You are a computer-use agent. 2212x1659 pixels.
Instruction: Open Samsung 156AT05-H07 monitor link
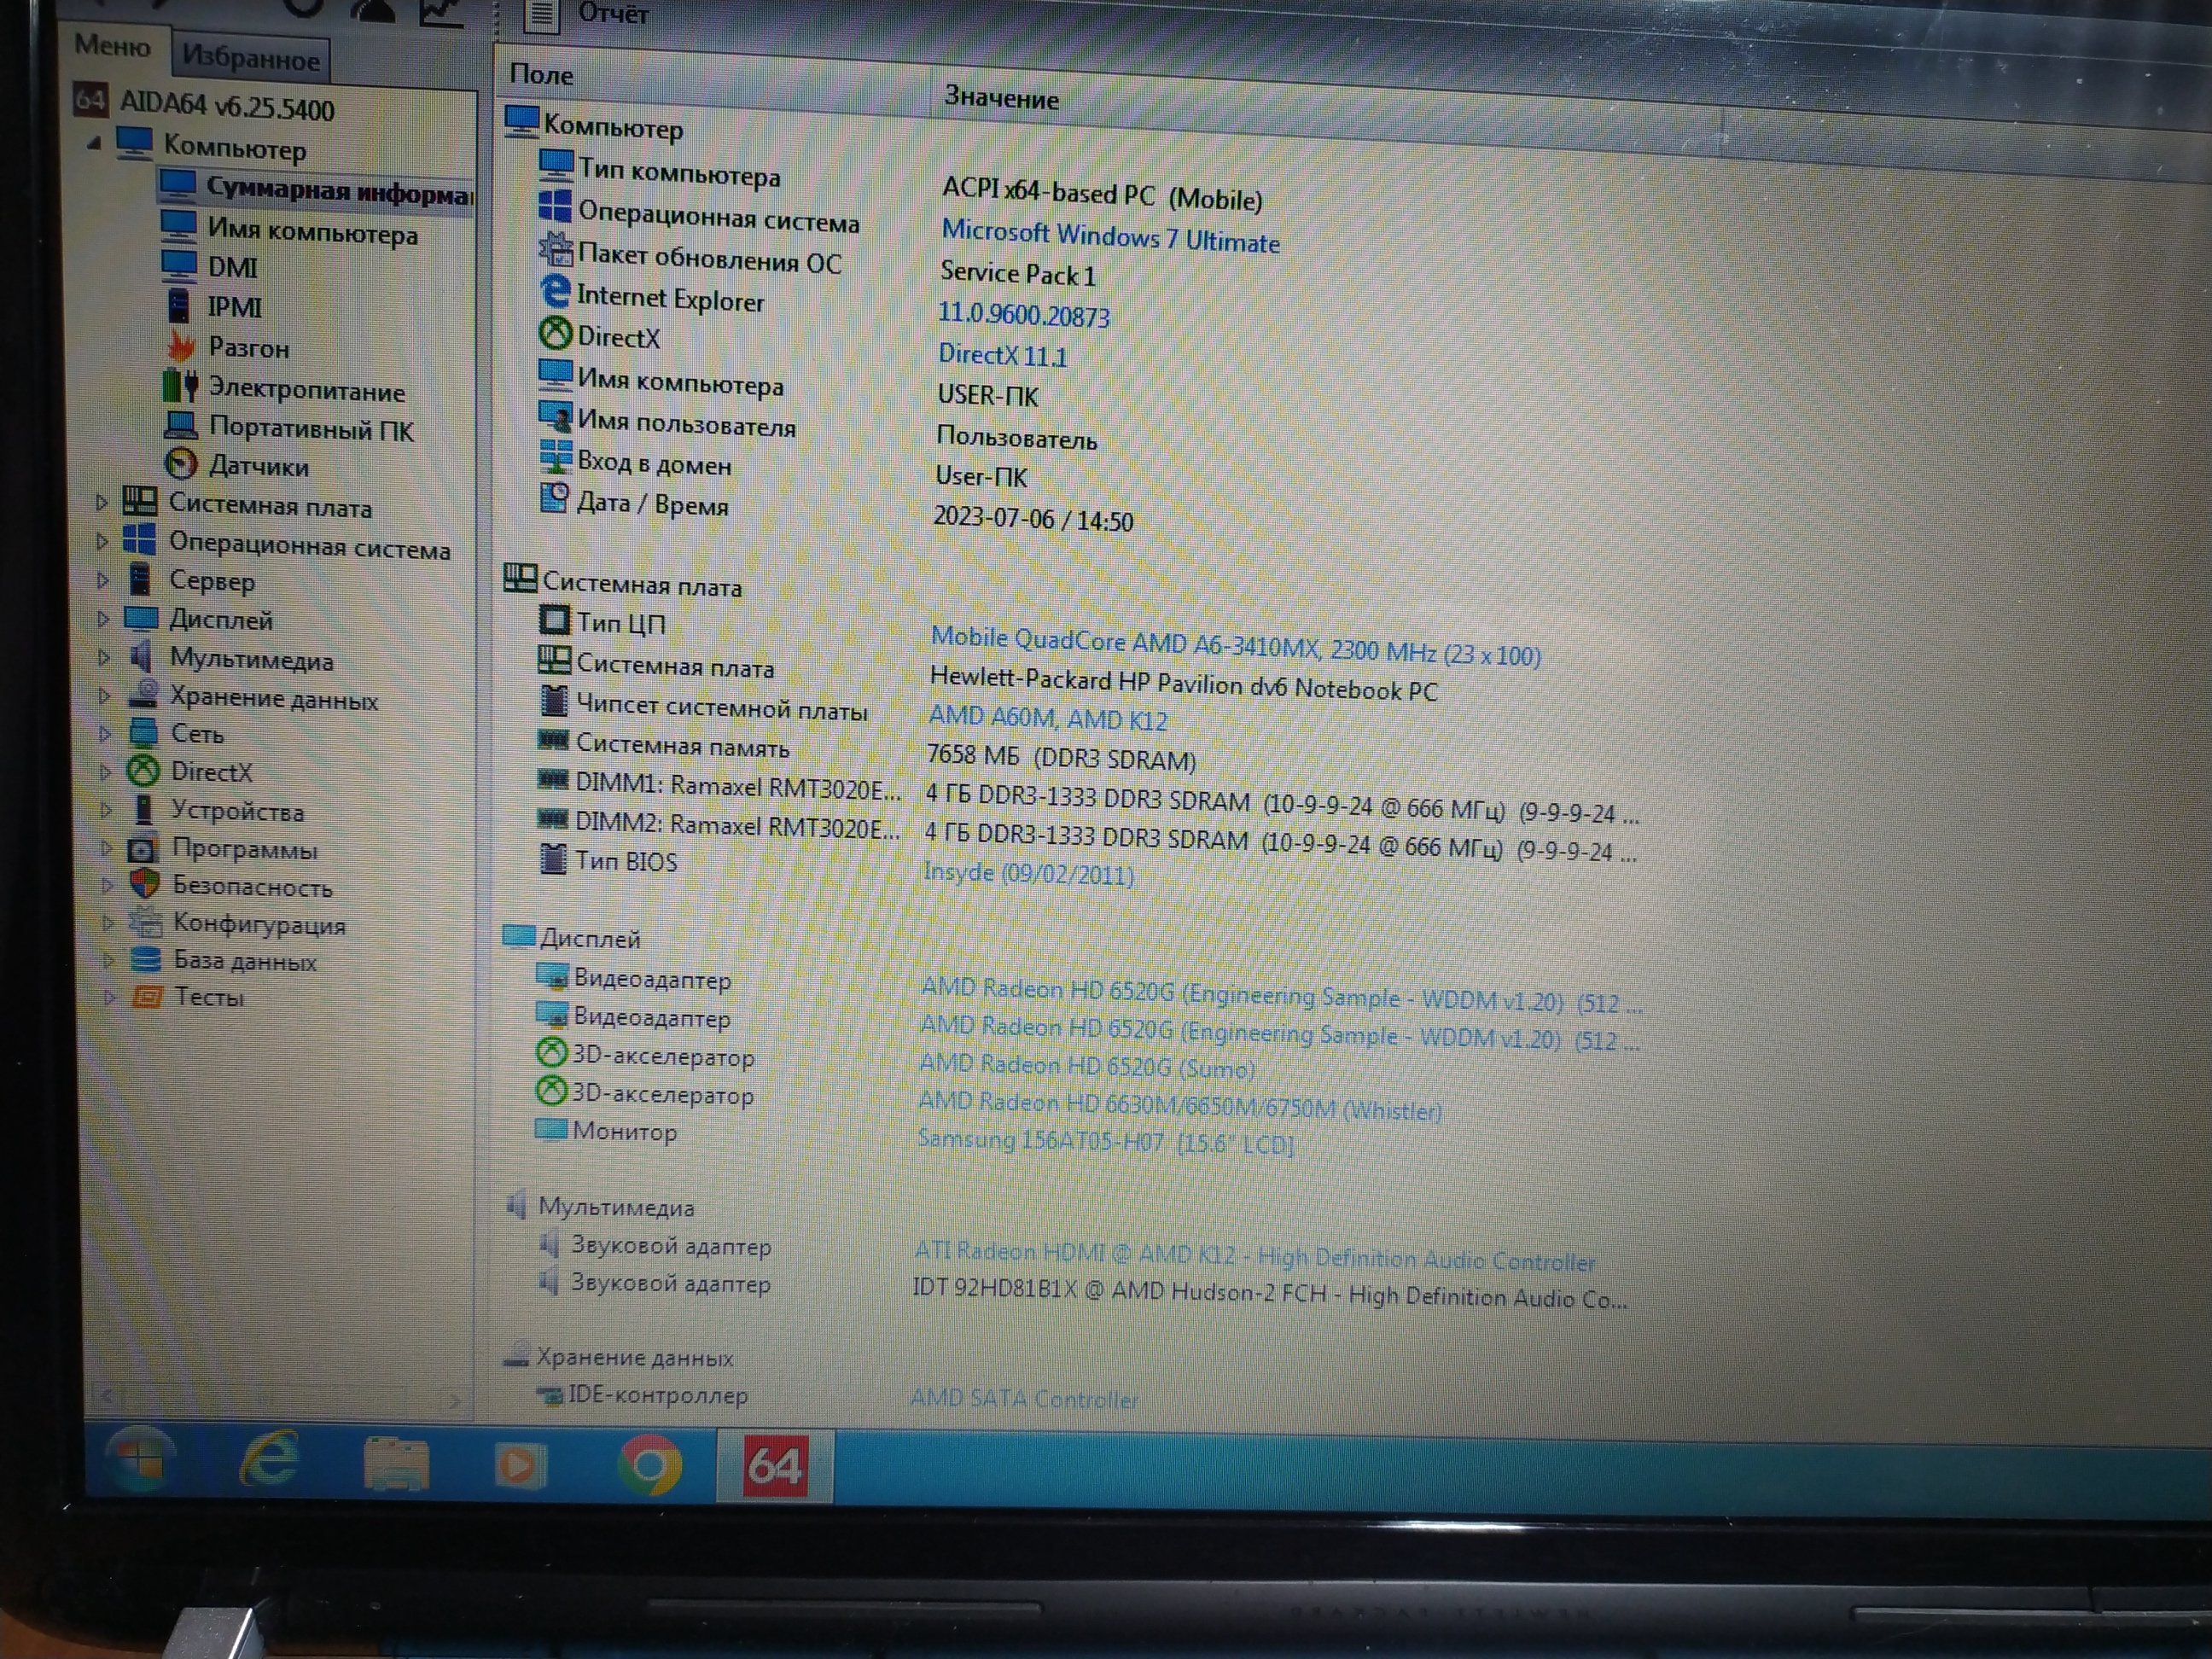1105,1141
